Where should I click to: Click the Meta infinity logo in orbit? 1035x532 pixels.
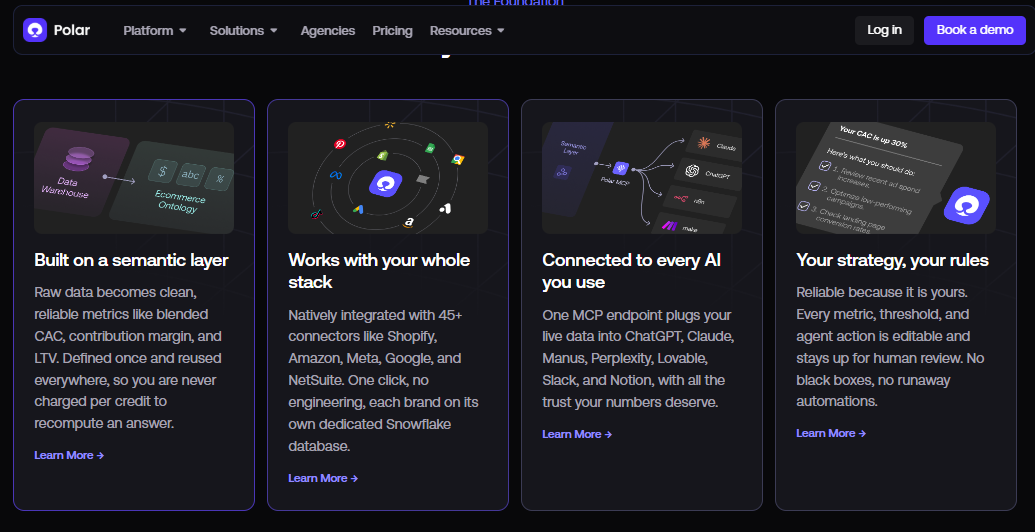coord(334,175)
